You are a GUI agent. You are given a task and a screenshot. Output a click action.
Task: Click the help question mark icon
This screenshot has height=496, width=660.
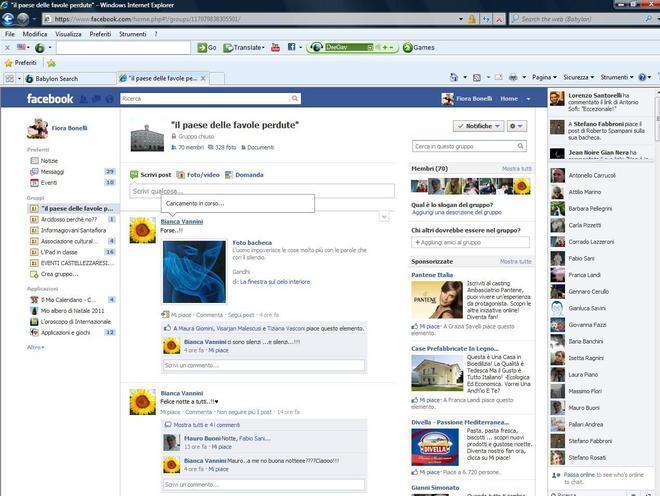642,77
